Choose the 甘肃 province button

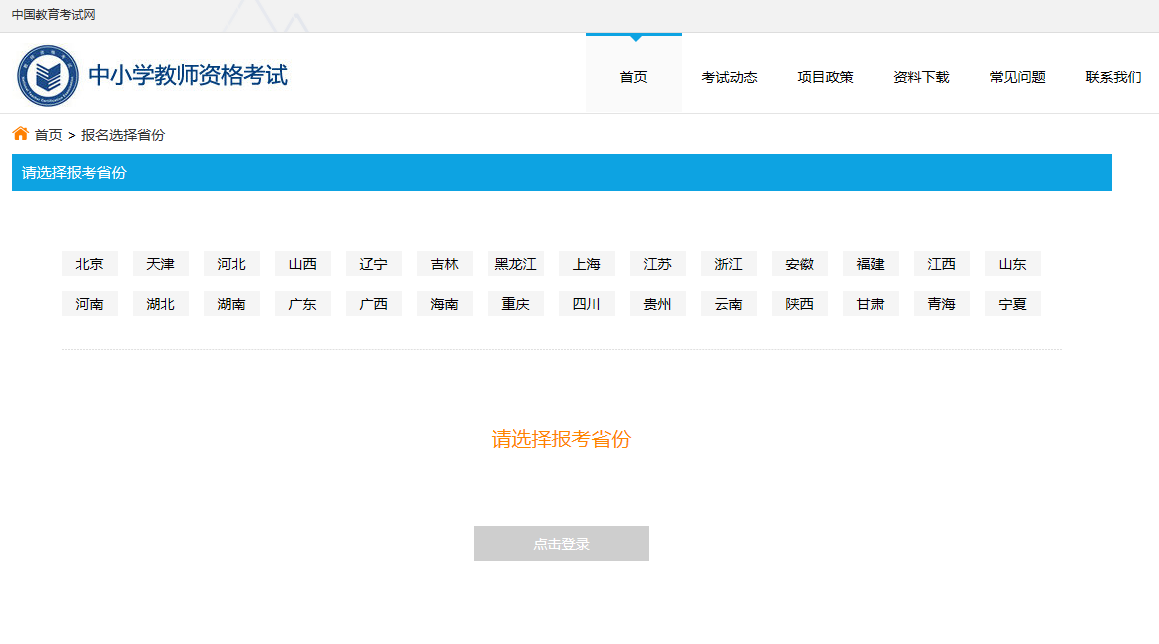pyautogui.click(x=870, y=304)
